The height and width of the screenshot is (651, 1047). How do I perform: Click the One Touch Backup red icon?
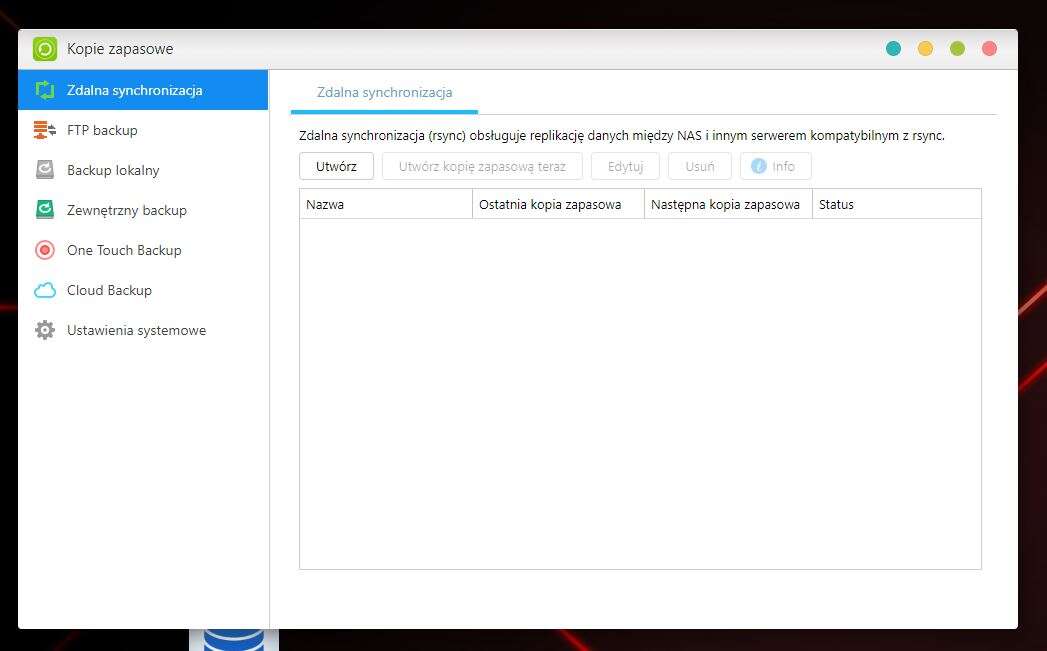pyautogui.click(x=45, y=250)
